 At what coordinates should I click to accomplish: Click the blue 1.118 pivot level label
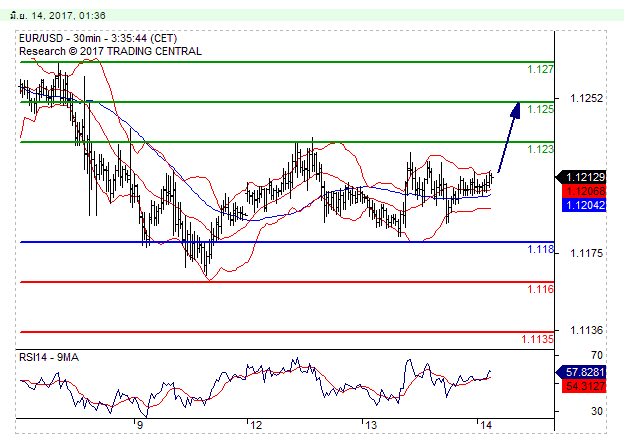point(540,249)
